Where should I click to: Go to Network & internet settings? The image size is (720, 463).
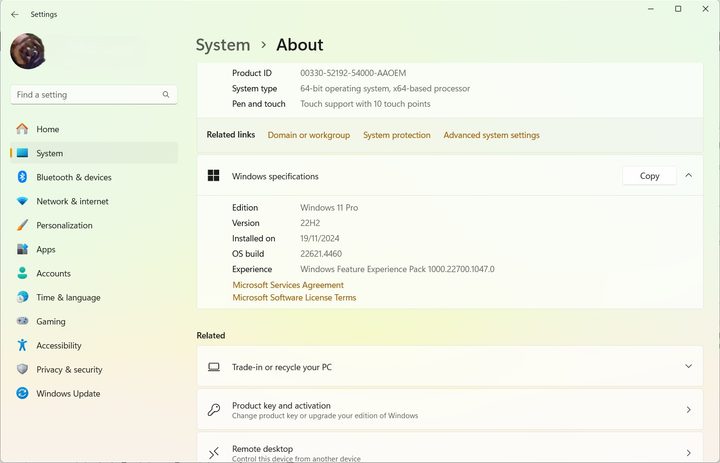94,201
